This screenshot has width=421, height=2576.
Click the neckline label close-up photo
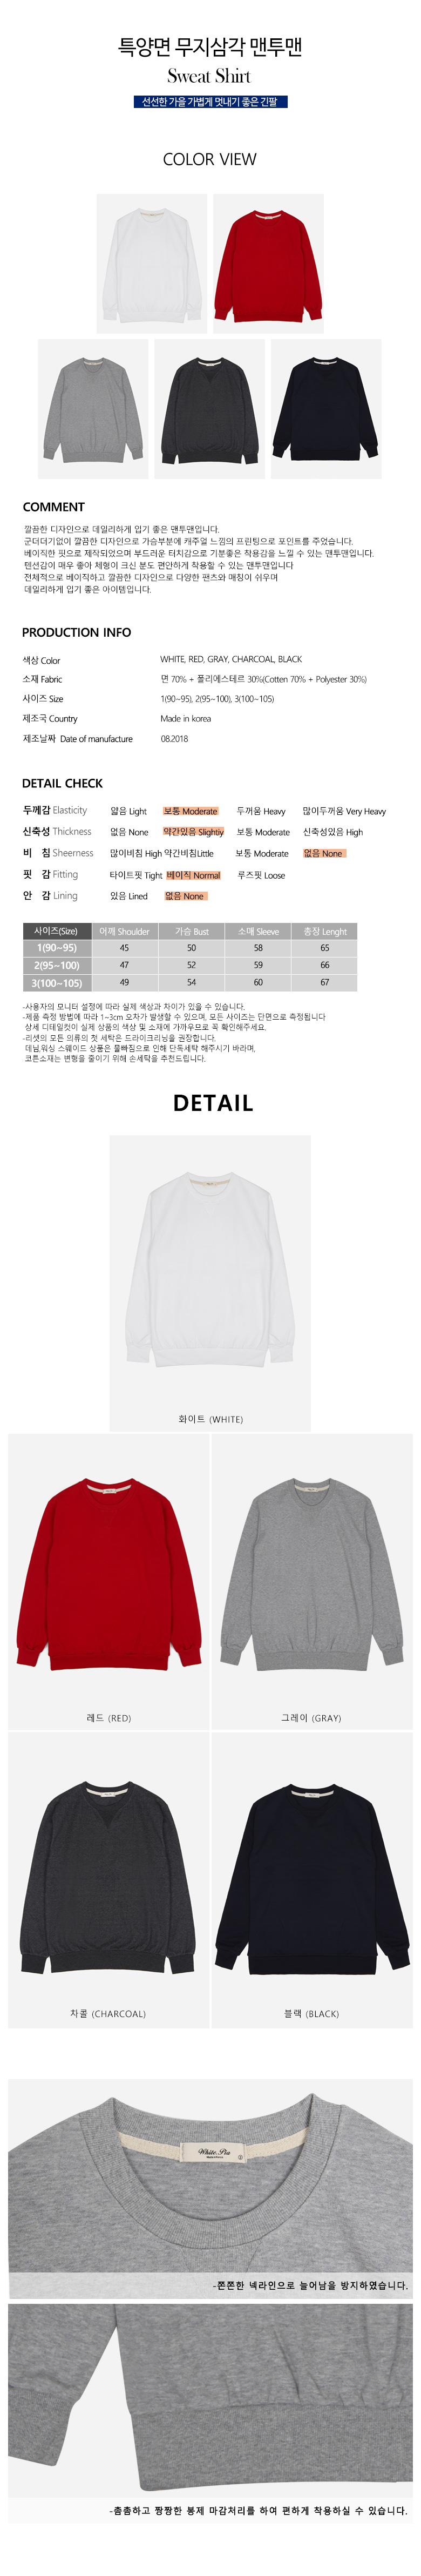point(210,2187)
